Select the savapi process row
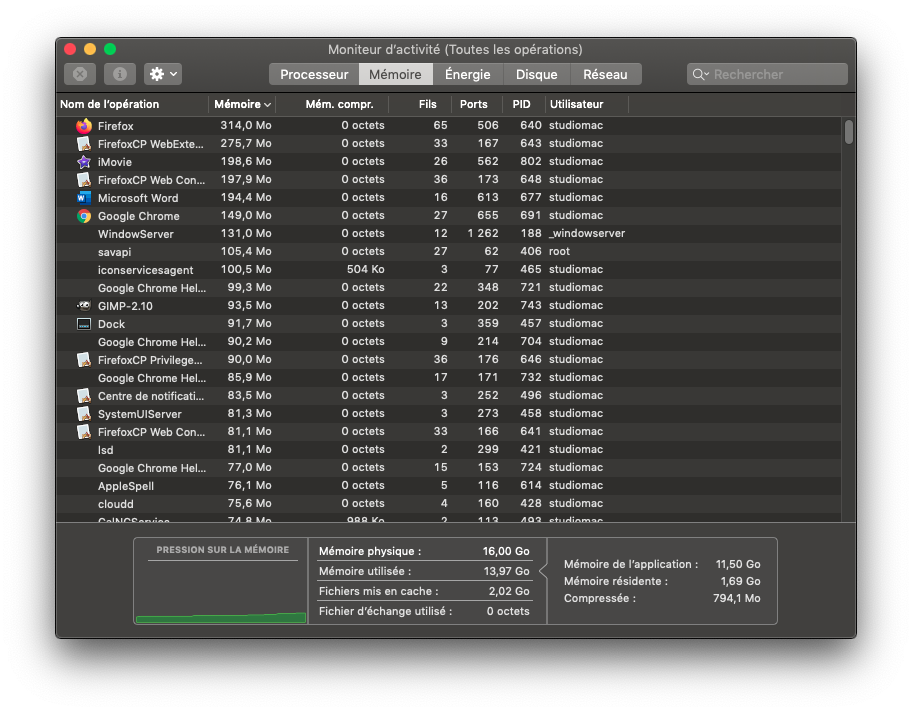Screen dimensions: 912x712 (x=448, y=252)
